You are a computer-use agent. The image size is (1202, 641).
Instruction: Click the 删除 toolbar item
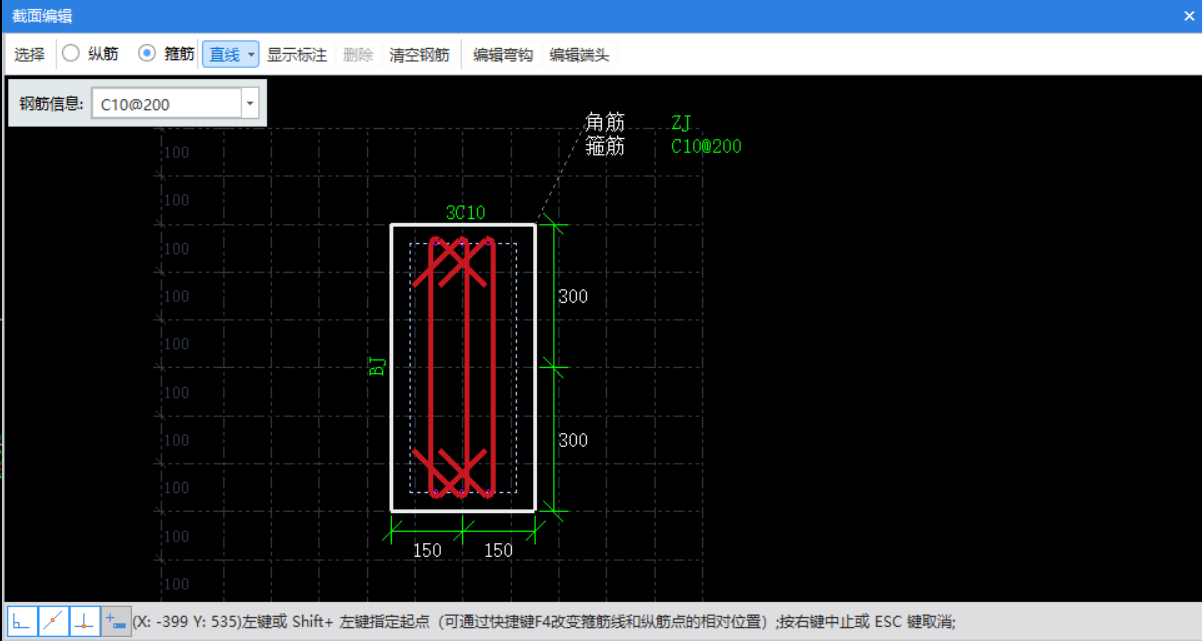[358, 54]
